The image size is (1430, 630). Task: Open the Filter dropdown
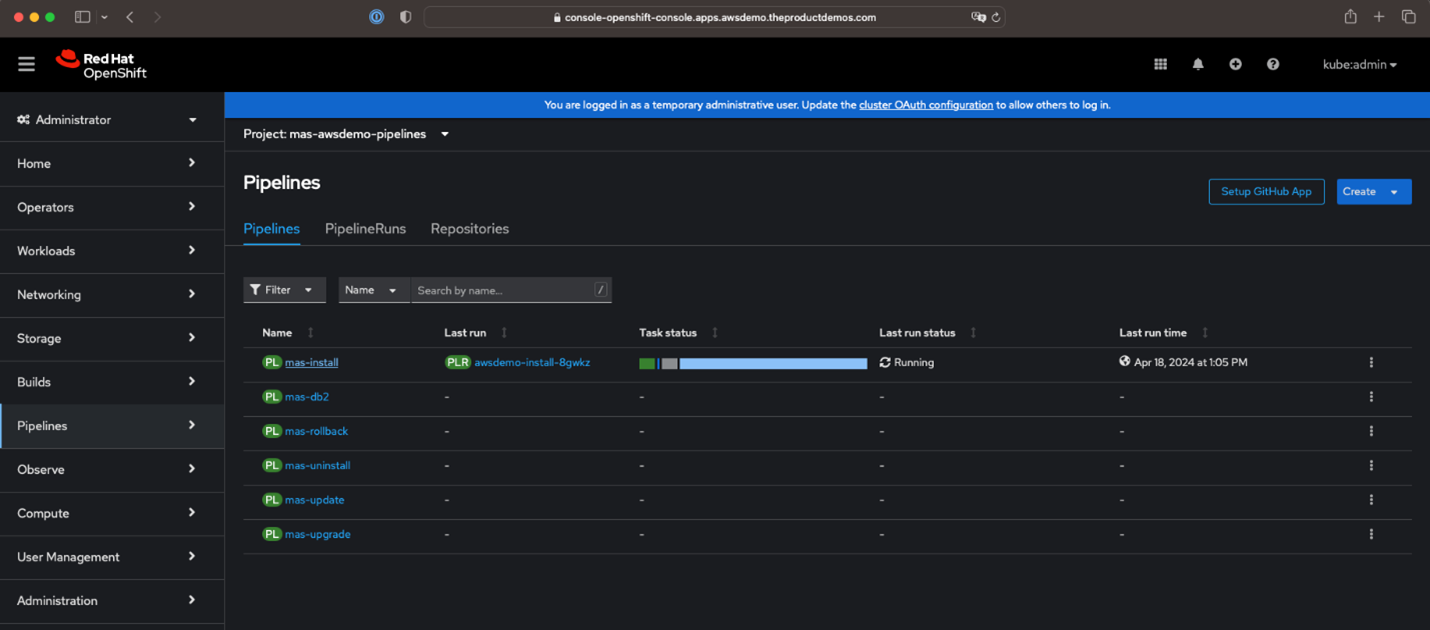284,289
